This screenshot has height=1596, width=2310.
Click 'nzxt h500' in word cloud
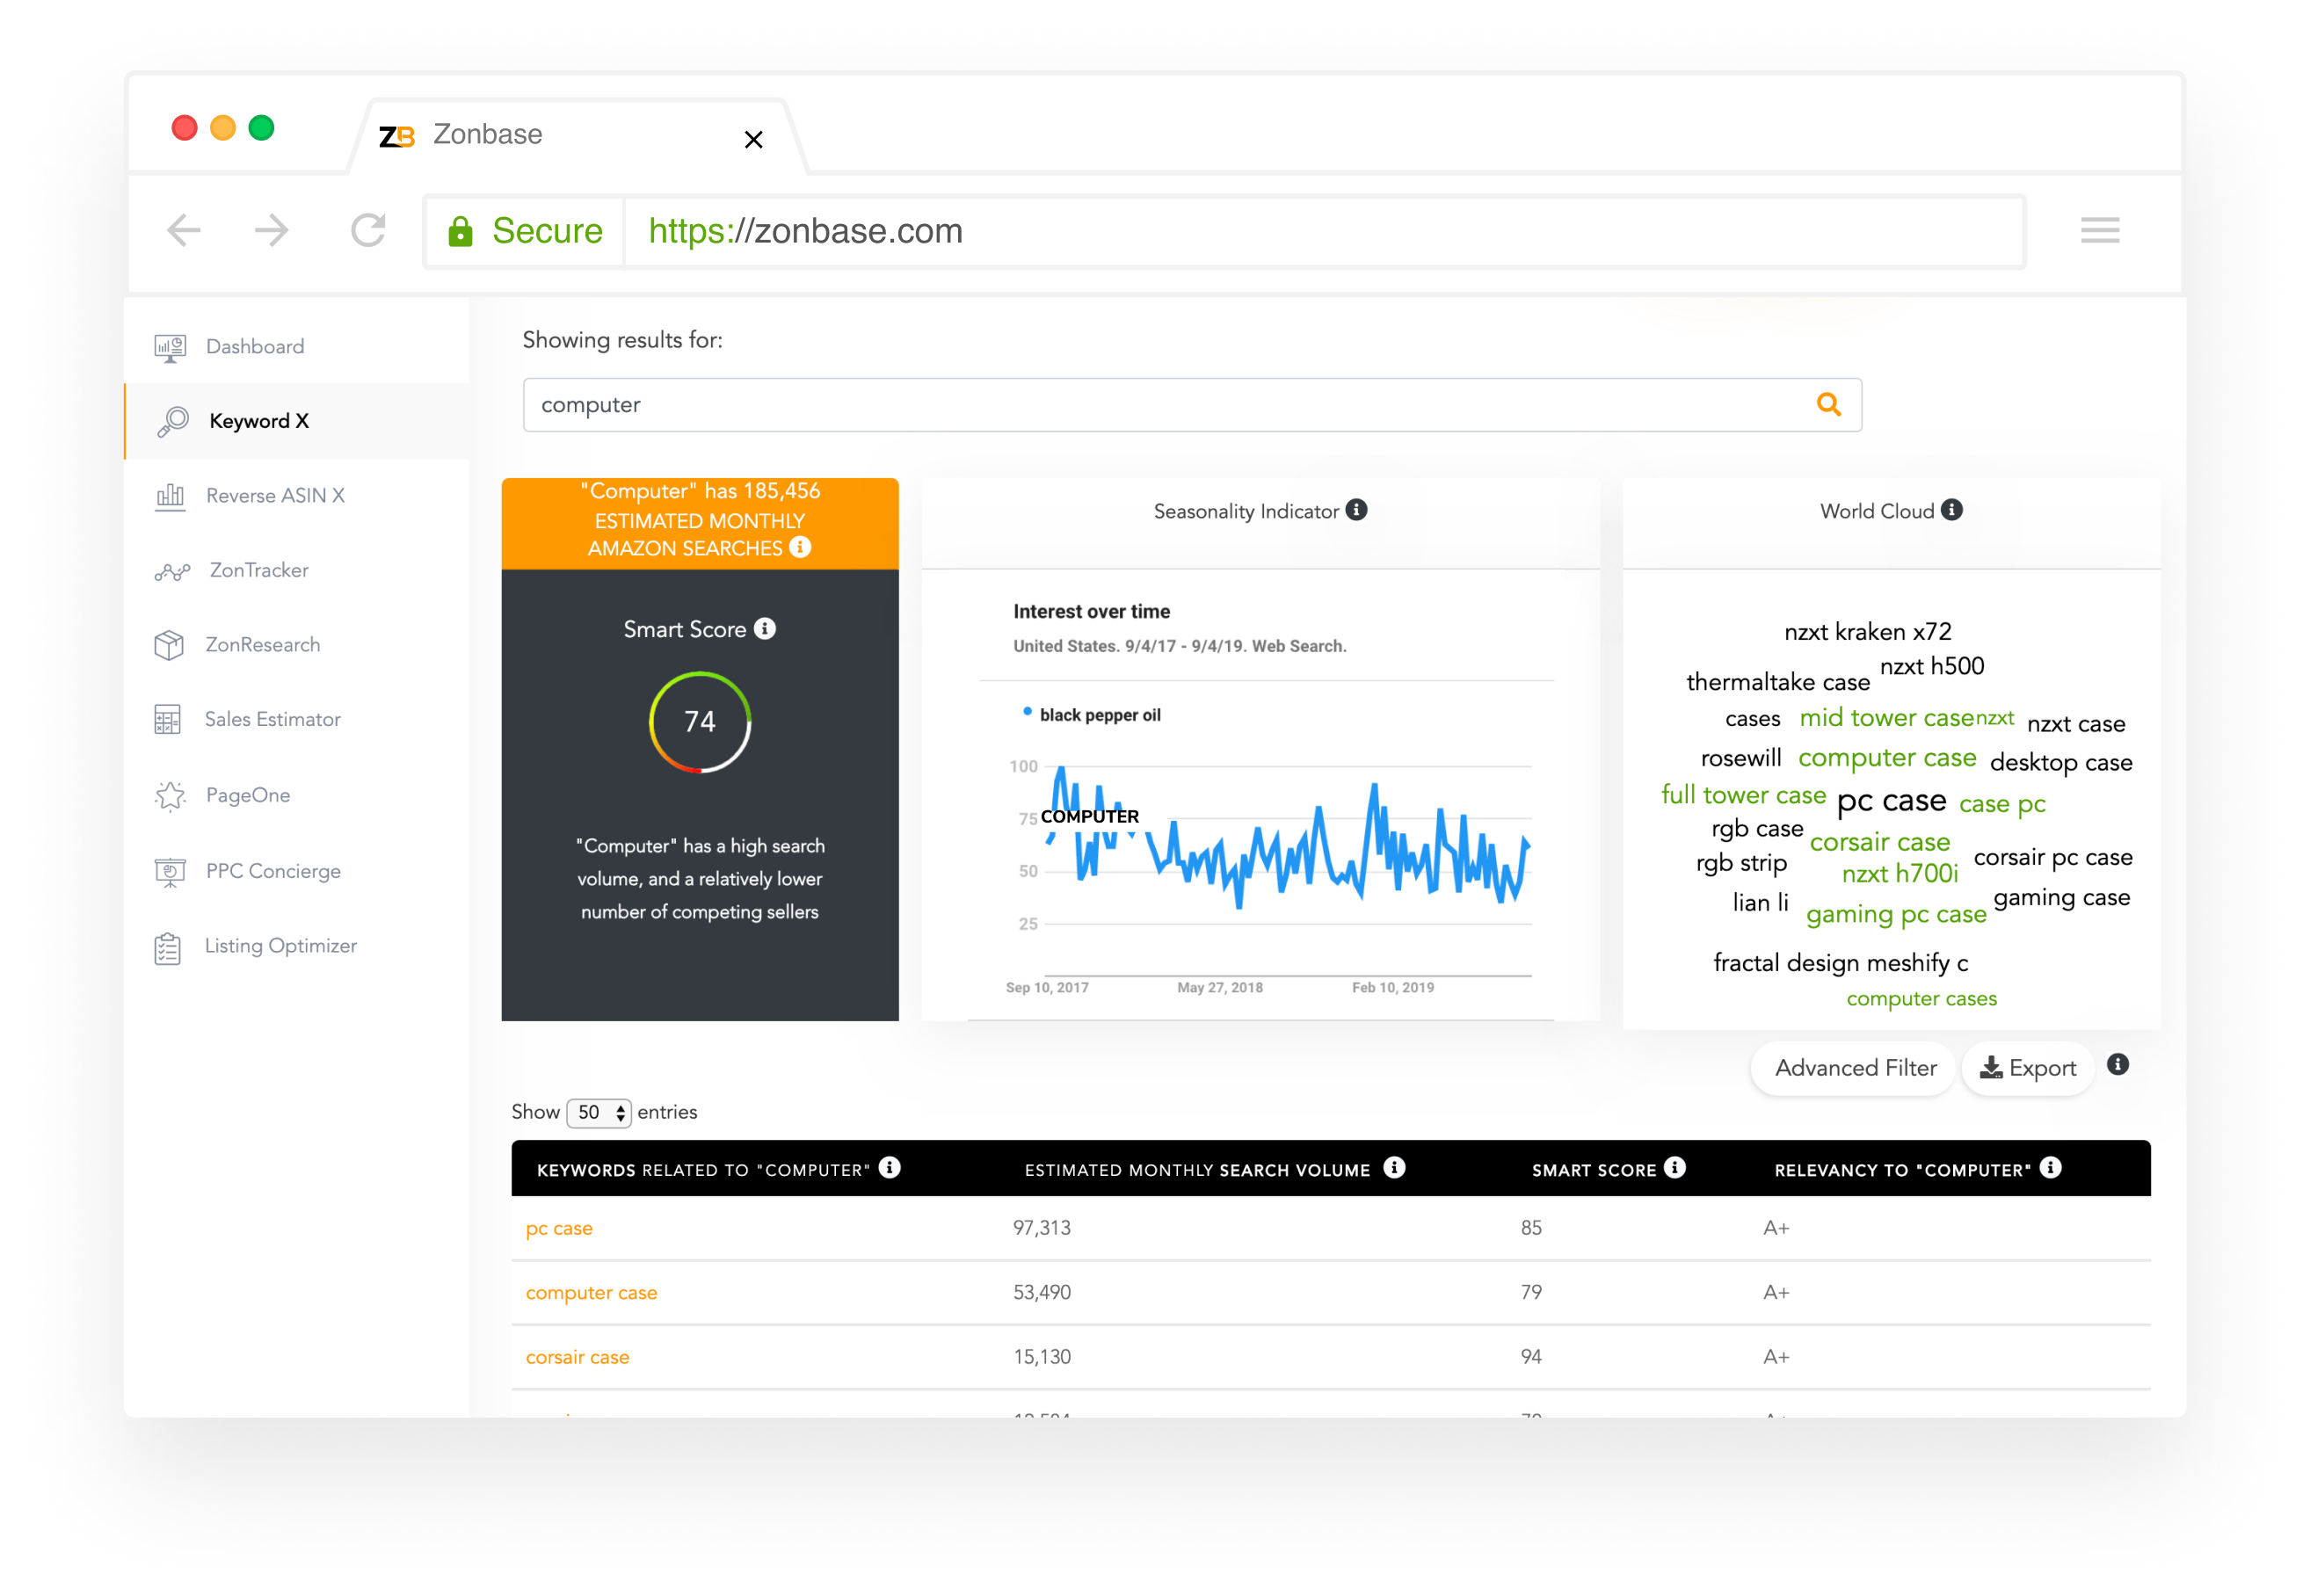click(1932, 667)
